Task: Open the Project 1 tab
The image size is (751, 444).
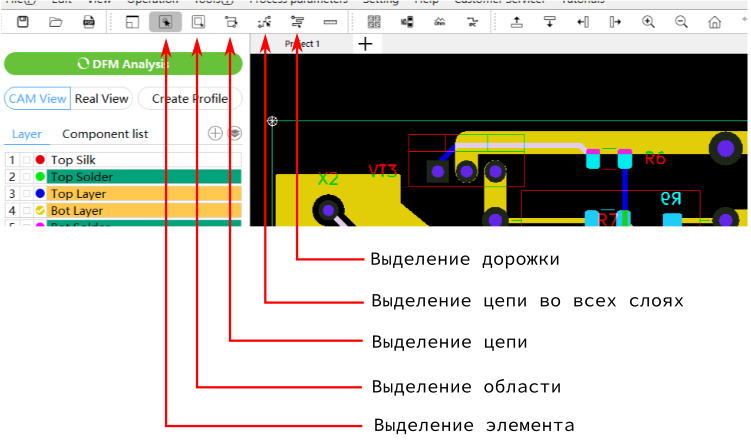Action: 302,44
